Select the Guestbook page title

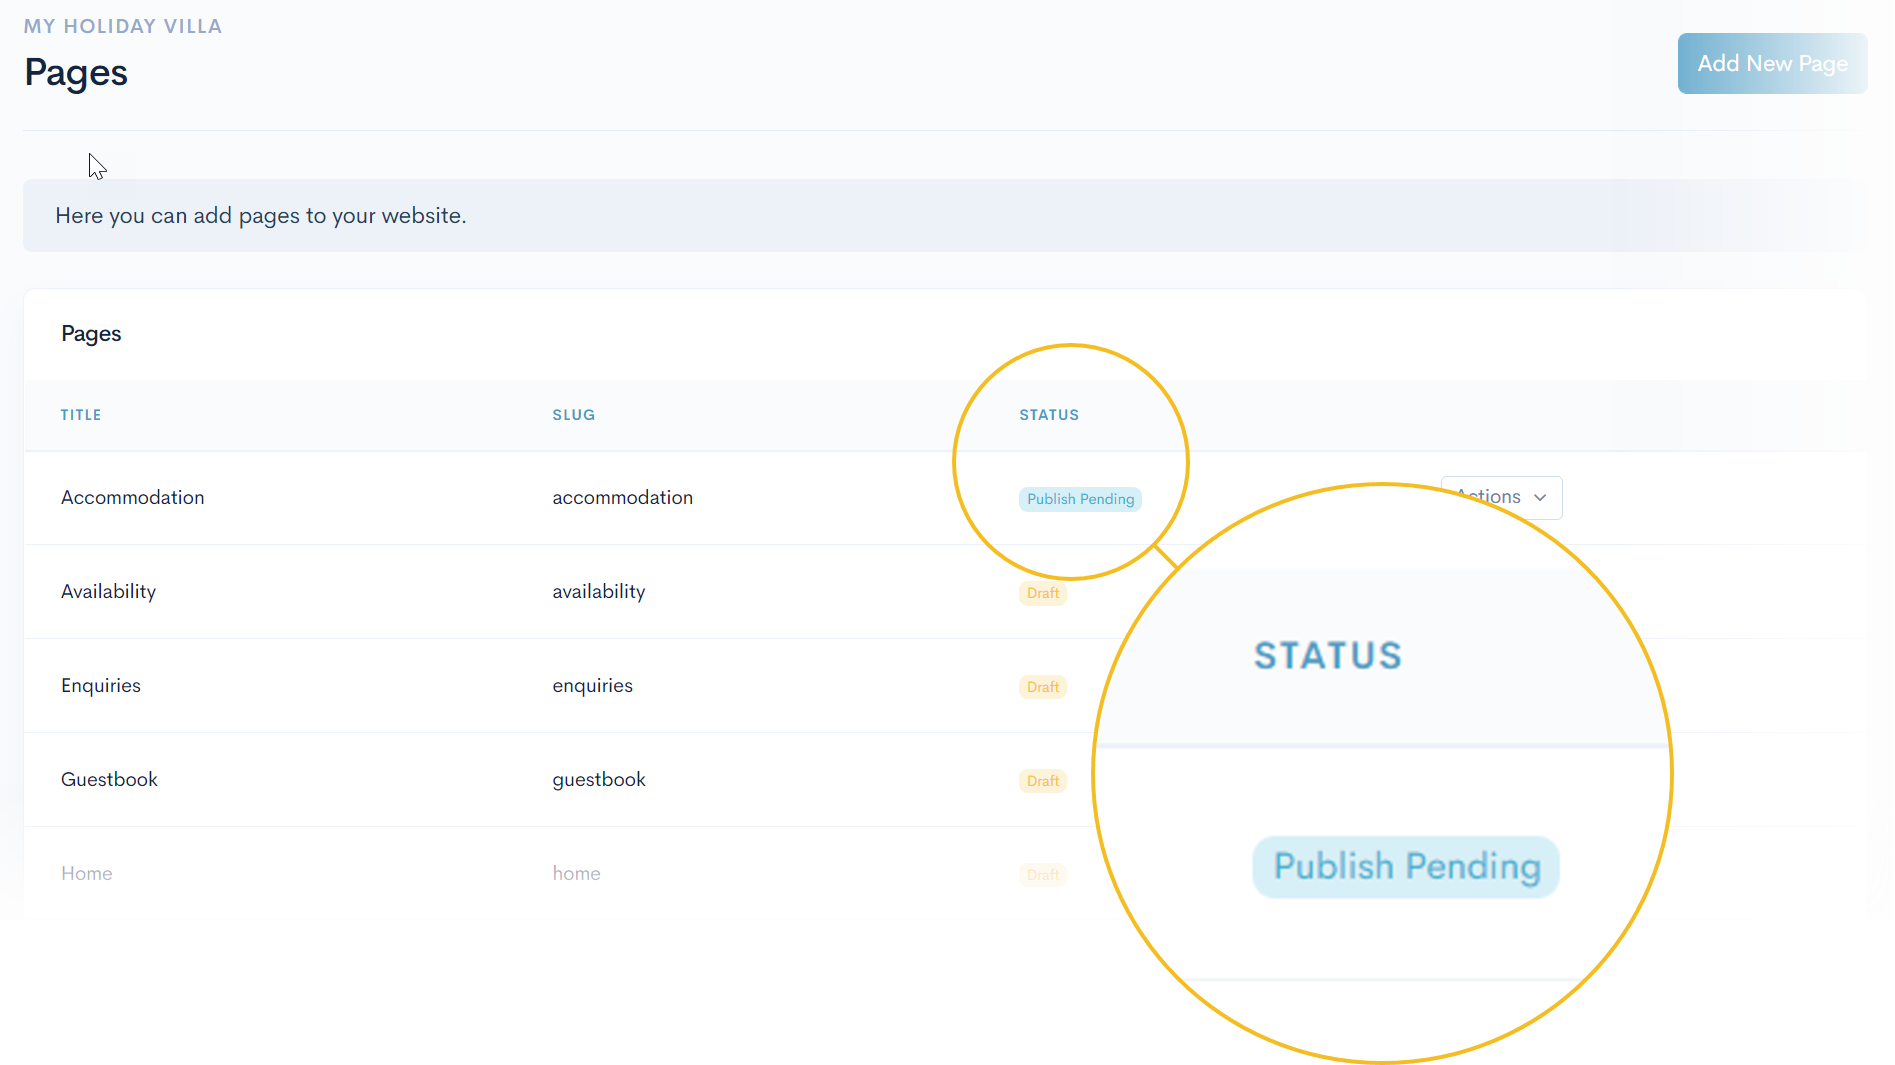[109, 780]
